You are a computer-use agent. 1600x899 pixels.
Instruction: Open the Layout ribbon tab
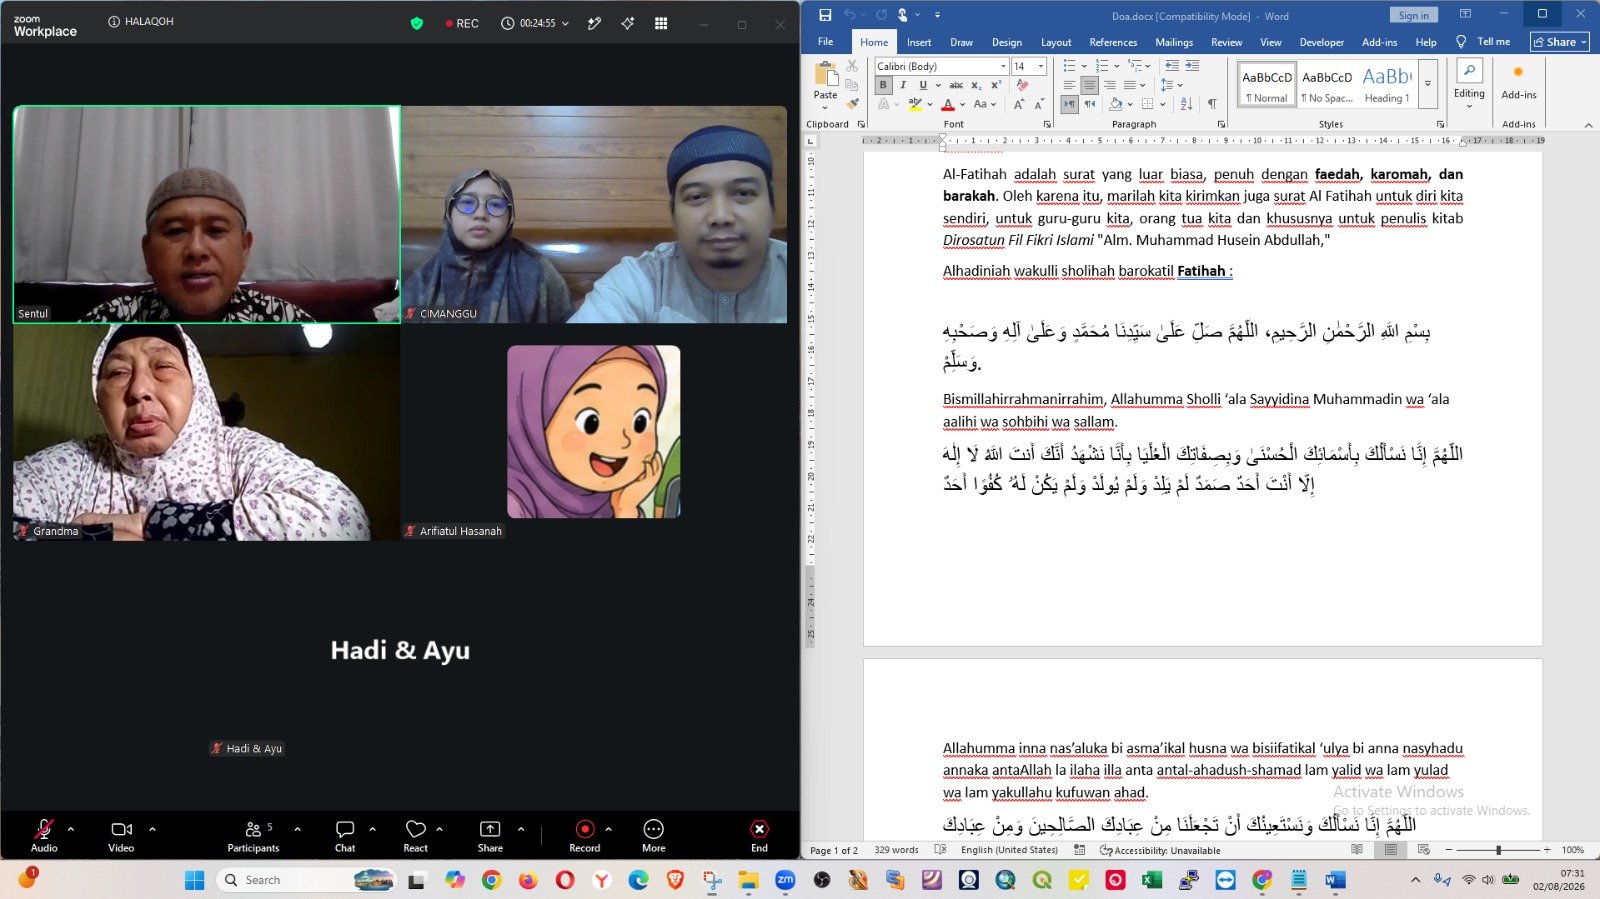pos(1056,42)
